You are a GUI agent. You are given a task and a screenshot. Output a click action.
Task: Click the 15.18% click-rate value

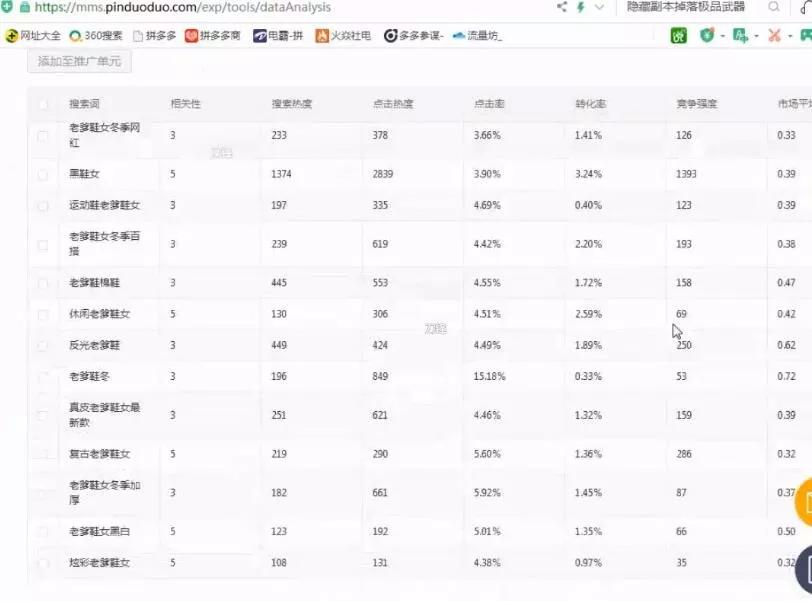489,376
